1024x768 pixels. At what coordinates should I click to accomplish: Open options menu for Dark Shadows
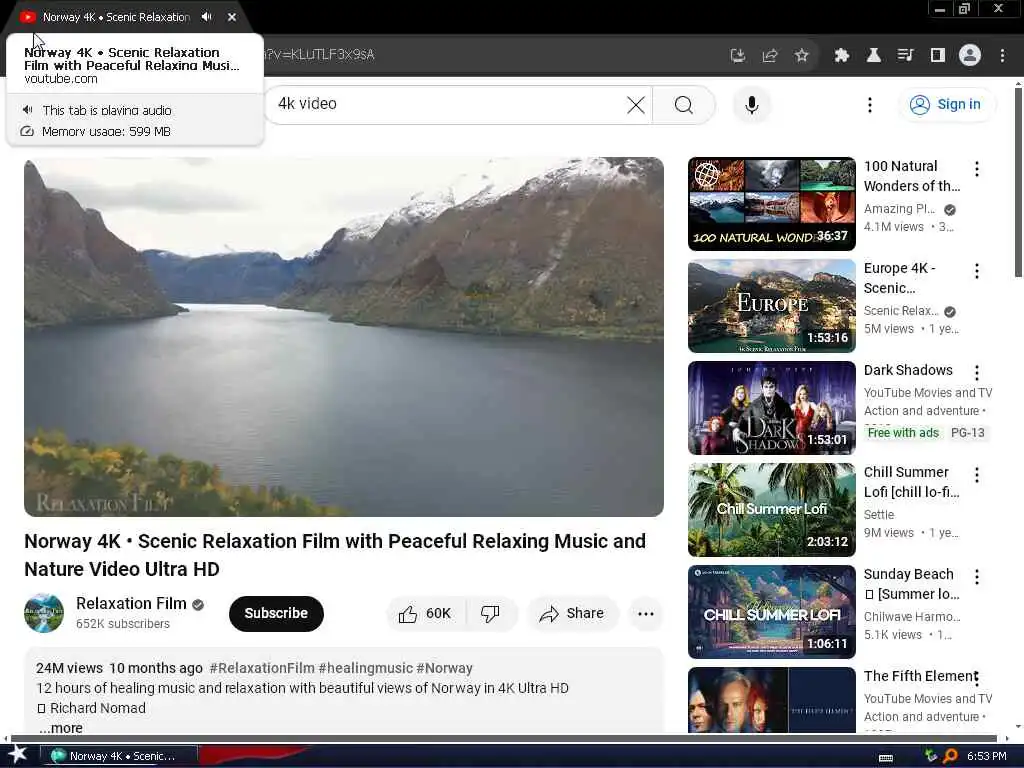(976, 373)
